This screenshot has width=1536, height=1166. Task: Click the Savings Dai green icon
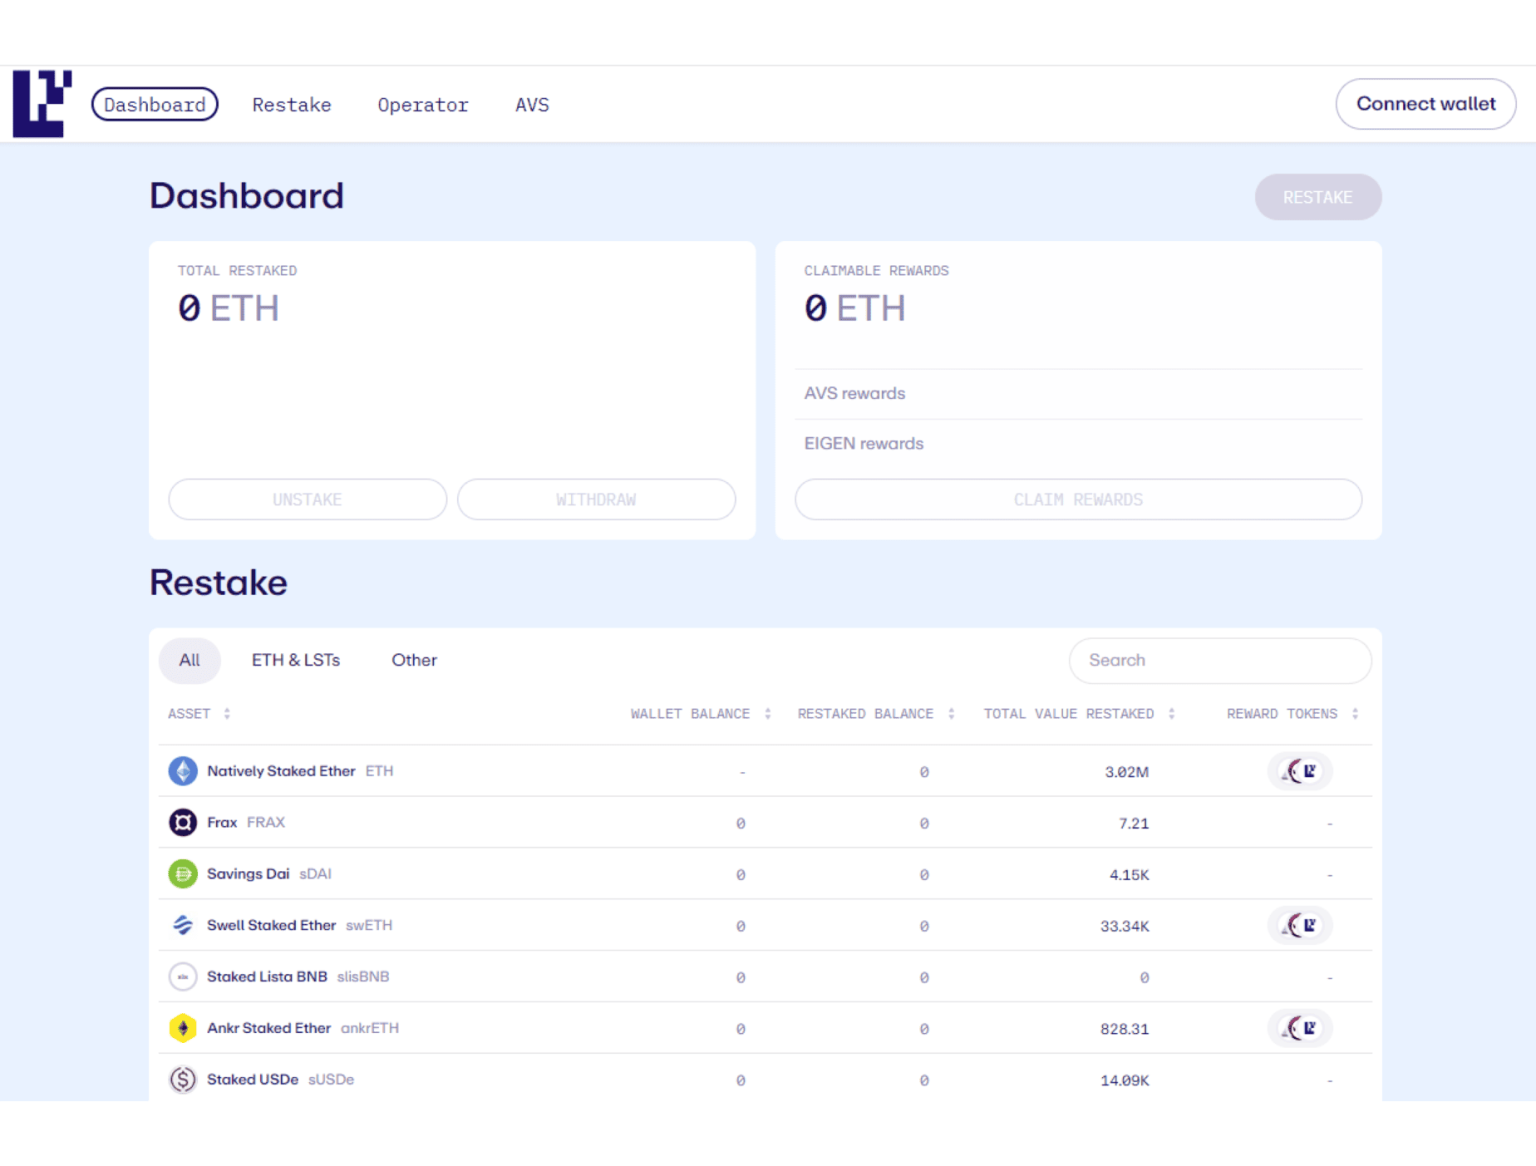click(183, 873)
